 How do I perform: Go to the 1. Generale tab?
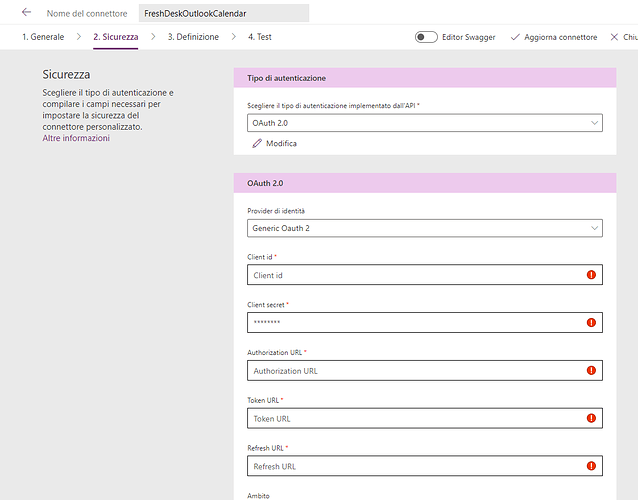43,37
